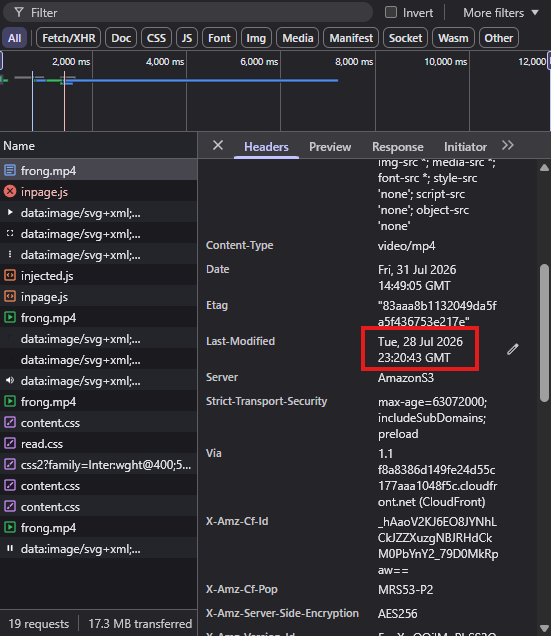Click the headers panel scrollbar thumb
Screen dimensions: 551x636
point(545,333)
